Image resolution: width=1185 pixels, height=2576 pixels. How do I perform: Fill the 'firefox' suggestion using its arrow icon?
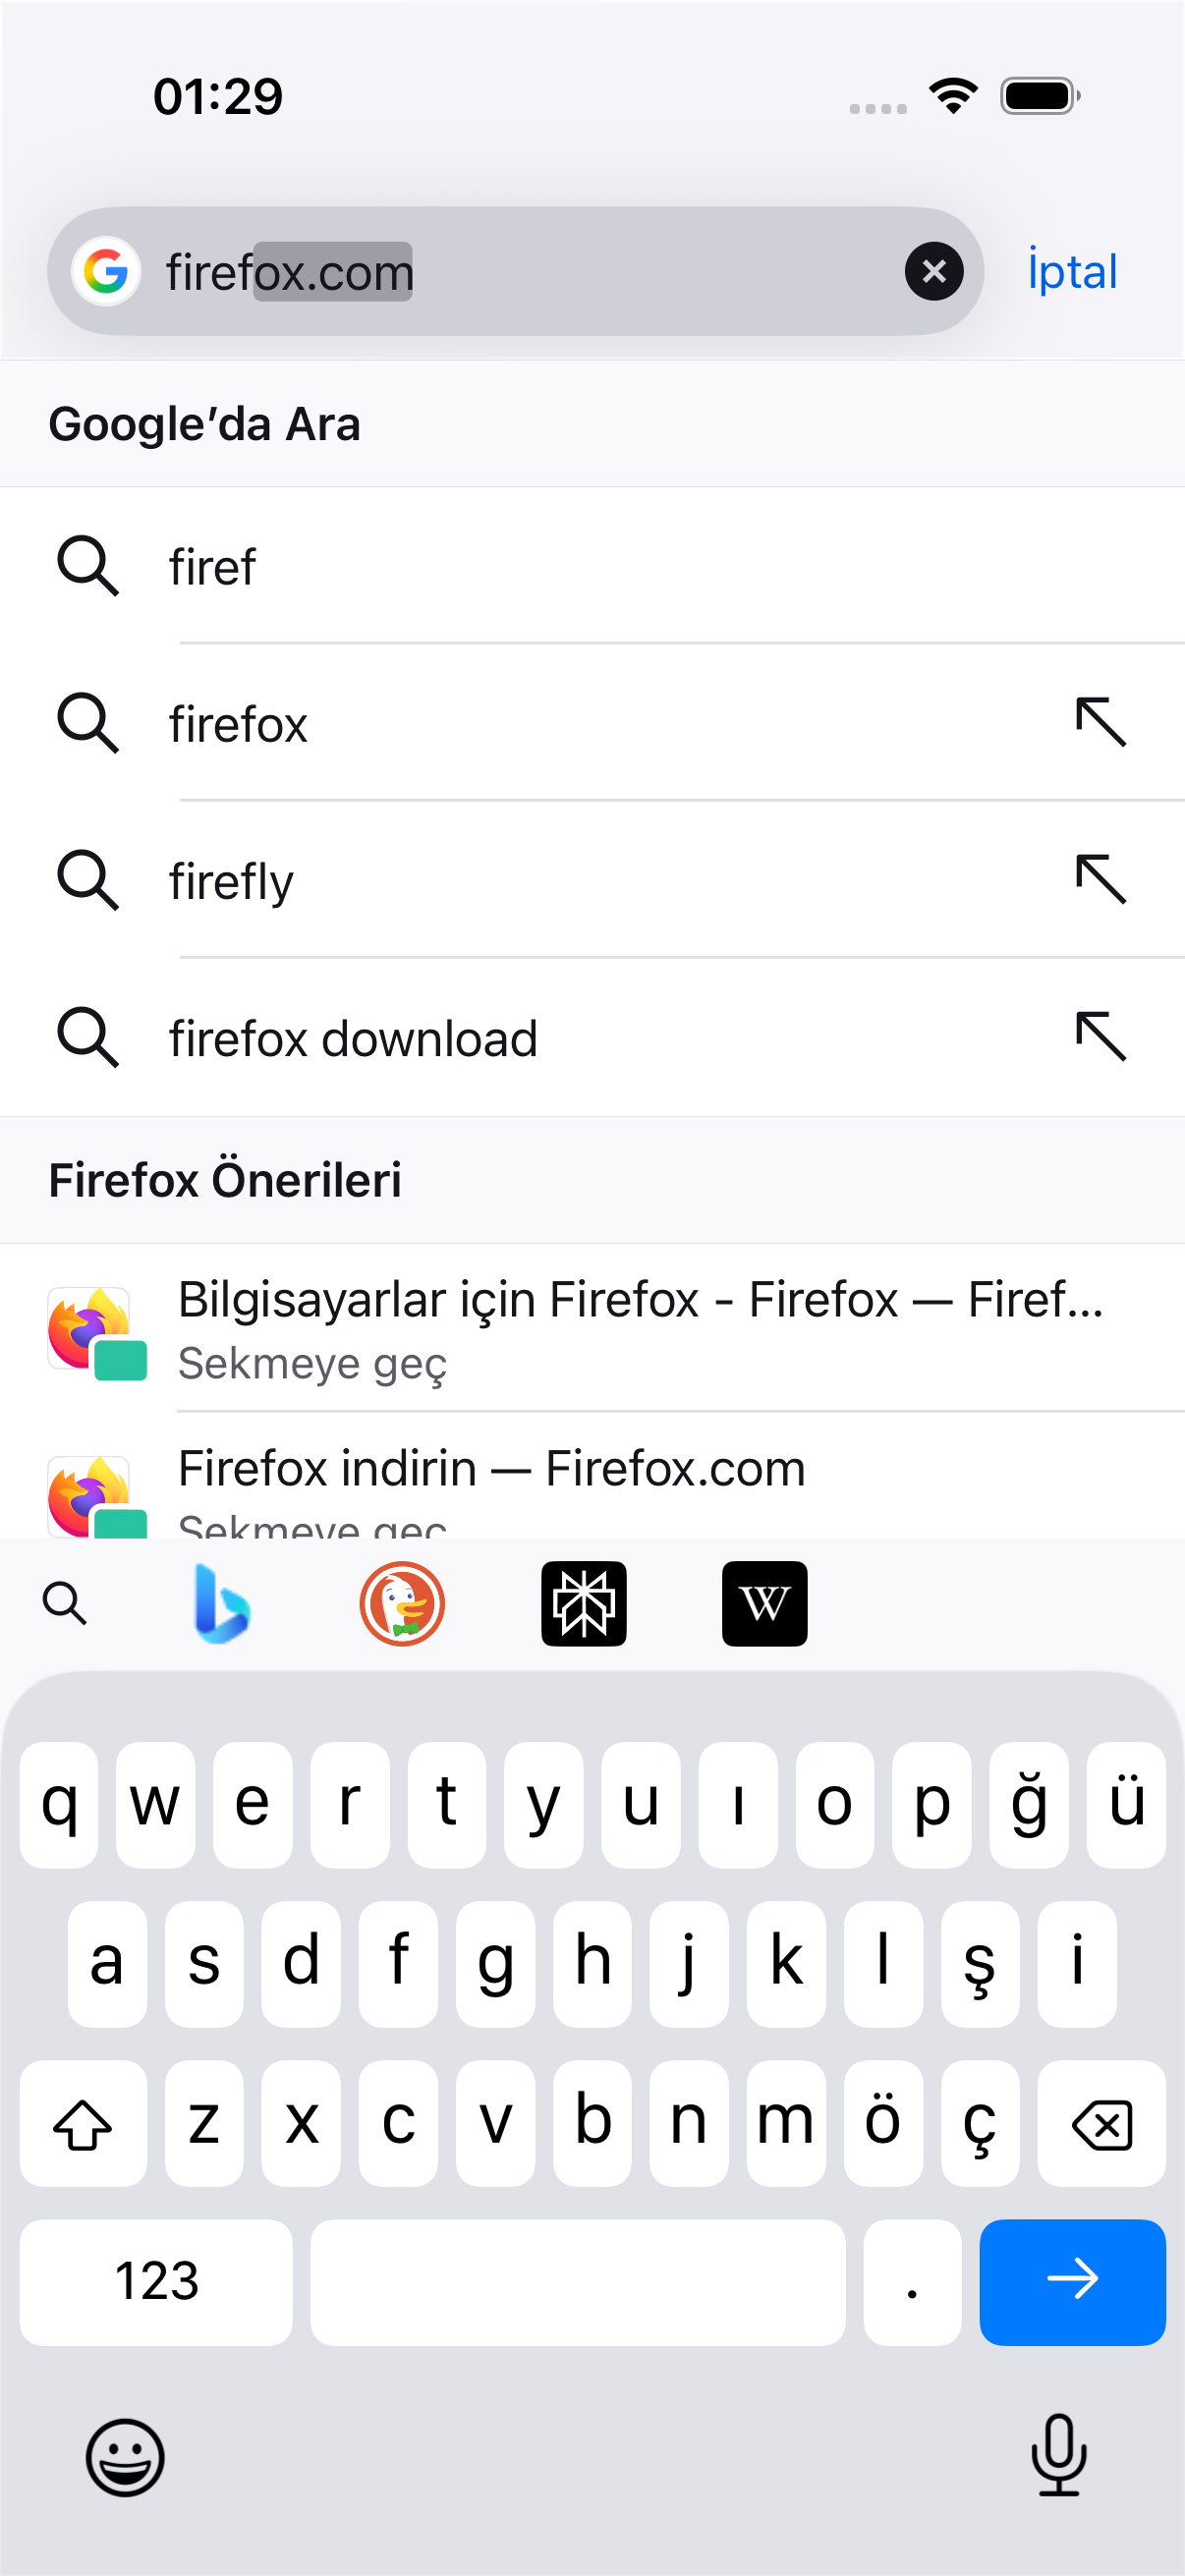[1101, 722]
